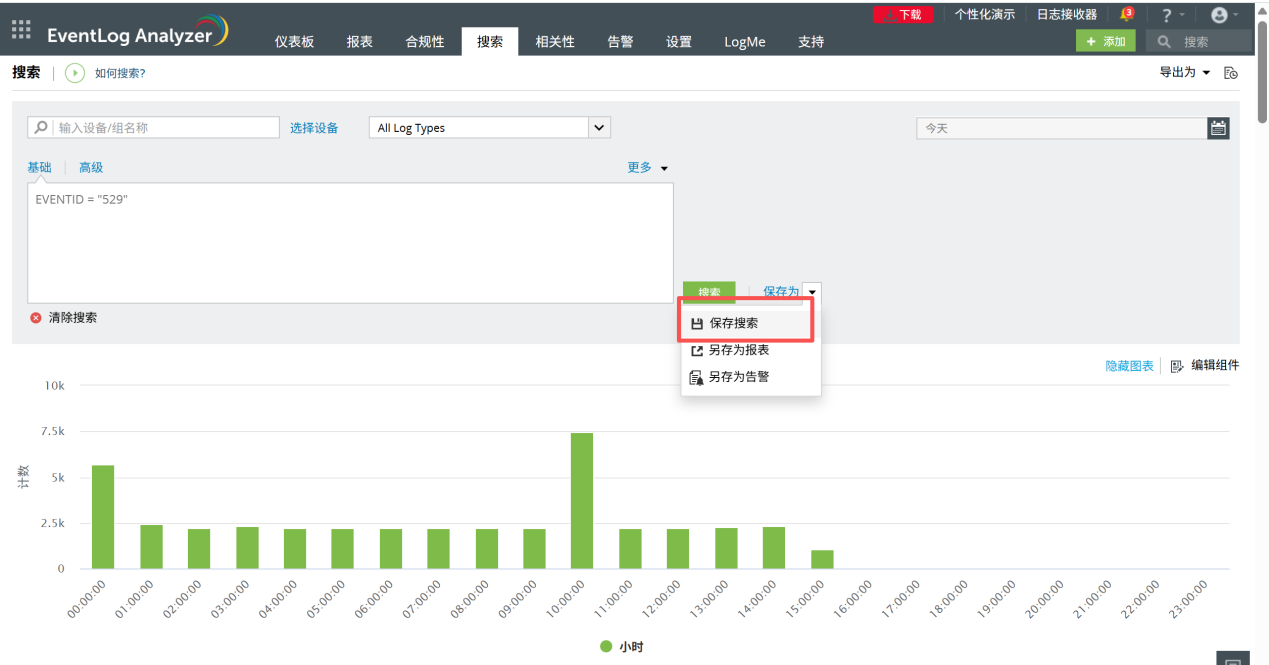Toggle the 小时 legend series marker
Screen dimensions: 1269x665
606,647
